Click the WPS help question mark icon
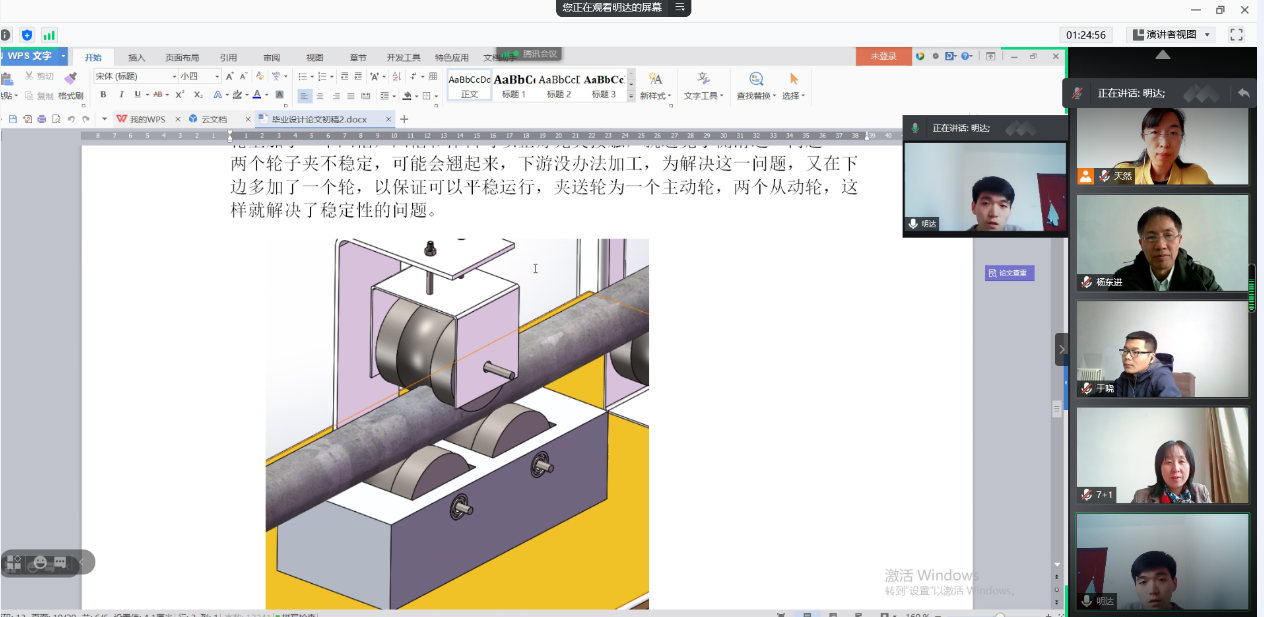The width and height of the screenshot is (1264, 617). coord(965,57)
